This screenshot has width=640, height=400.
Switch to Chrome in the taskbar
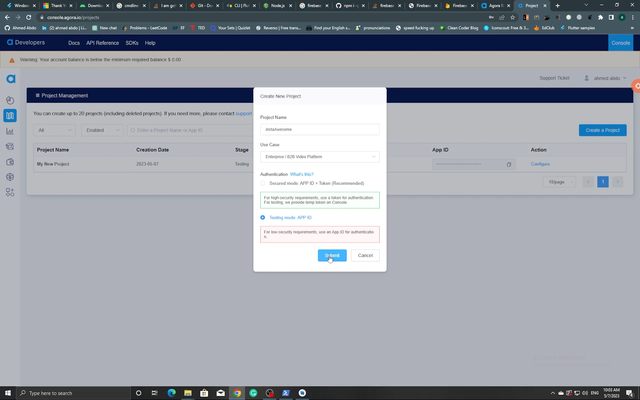point(237,393)
